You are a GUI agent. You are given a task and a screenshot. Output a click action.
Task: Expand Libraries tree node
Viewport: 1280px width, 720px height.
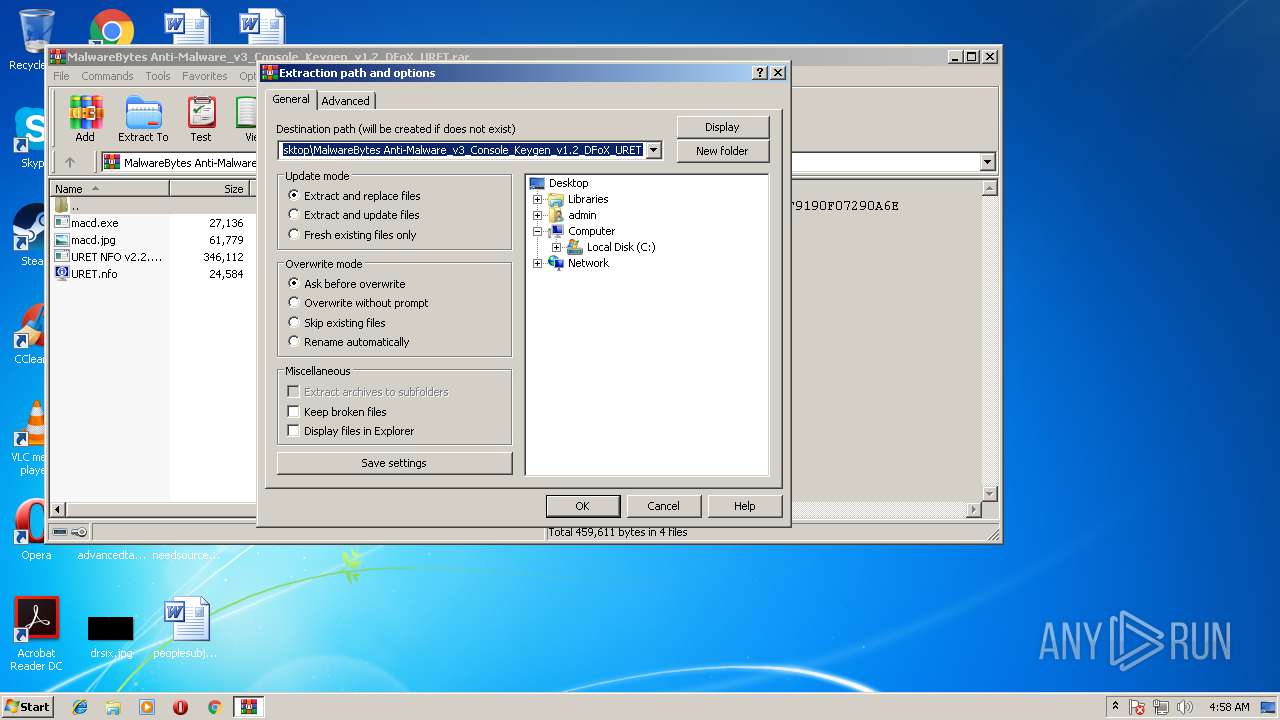click(537, 199)
